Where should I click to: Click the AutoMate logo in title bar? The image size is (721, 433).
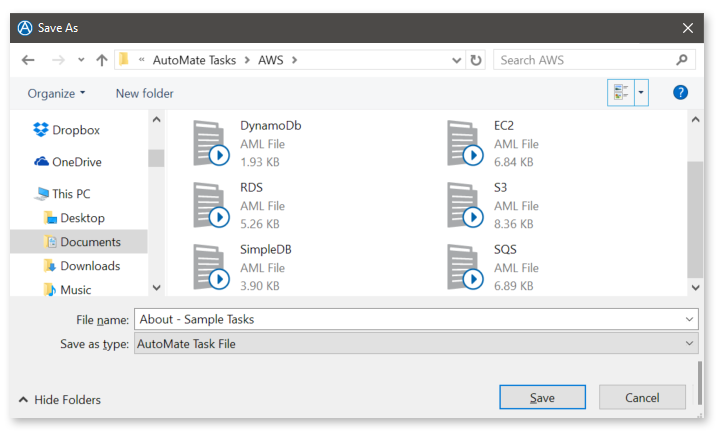(25, 28)
